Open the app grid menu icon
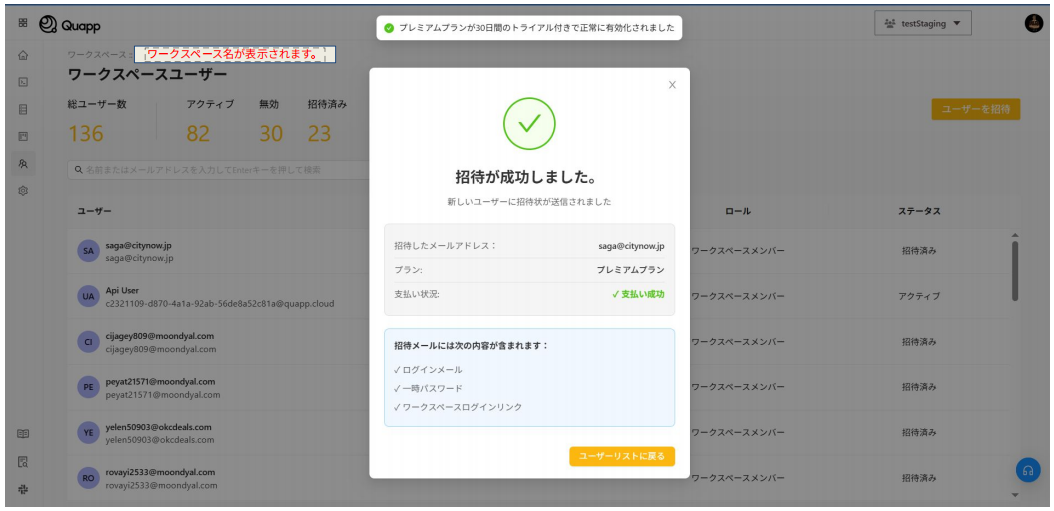Image resolution: width=1054 pixels, height=511 pixels. [x=23, y=23]
